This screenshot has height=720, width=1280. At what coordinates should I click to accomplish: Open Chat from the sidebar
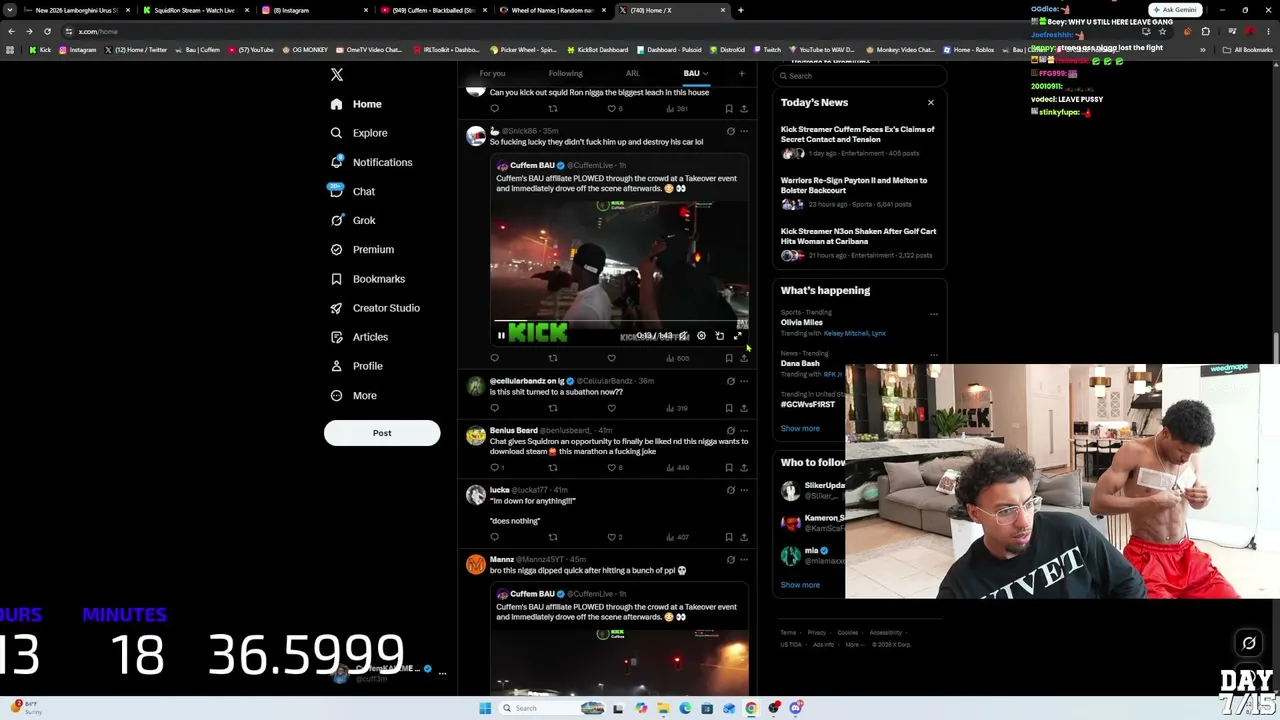tap(352, 191)
